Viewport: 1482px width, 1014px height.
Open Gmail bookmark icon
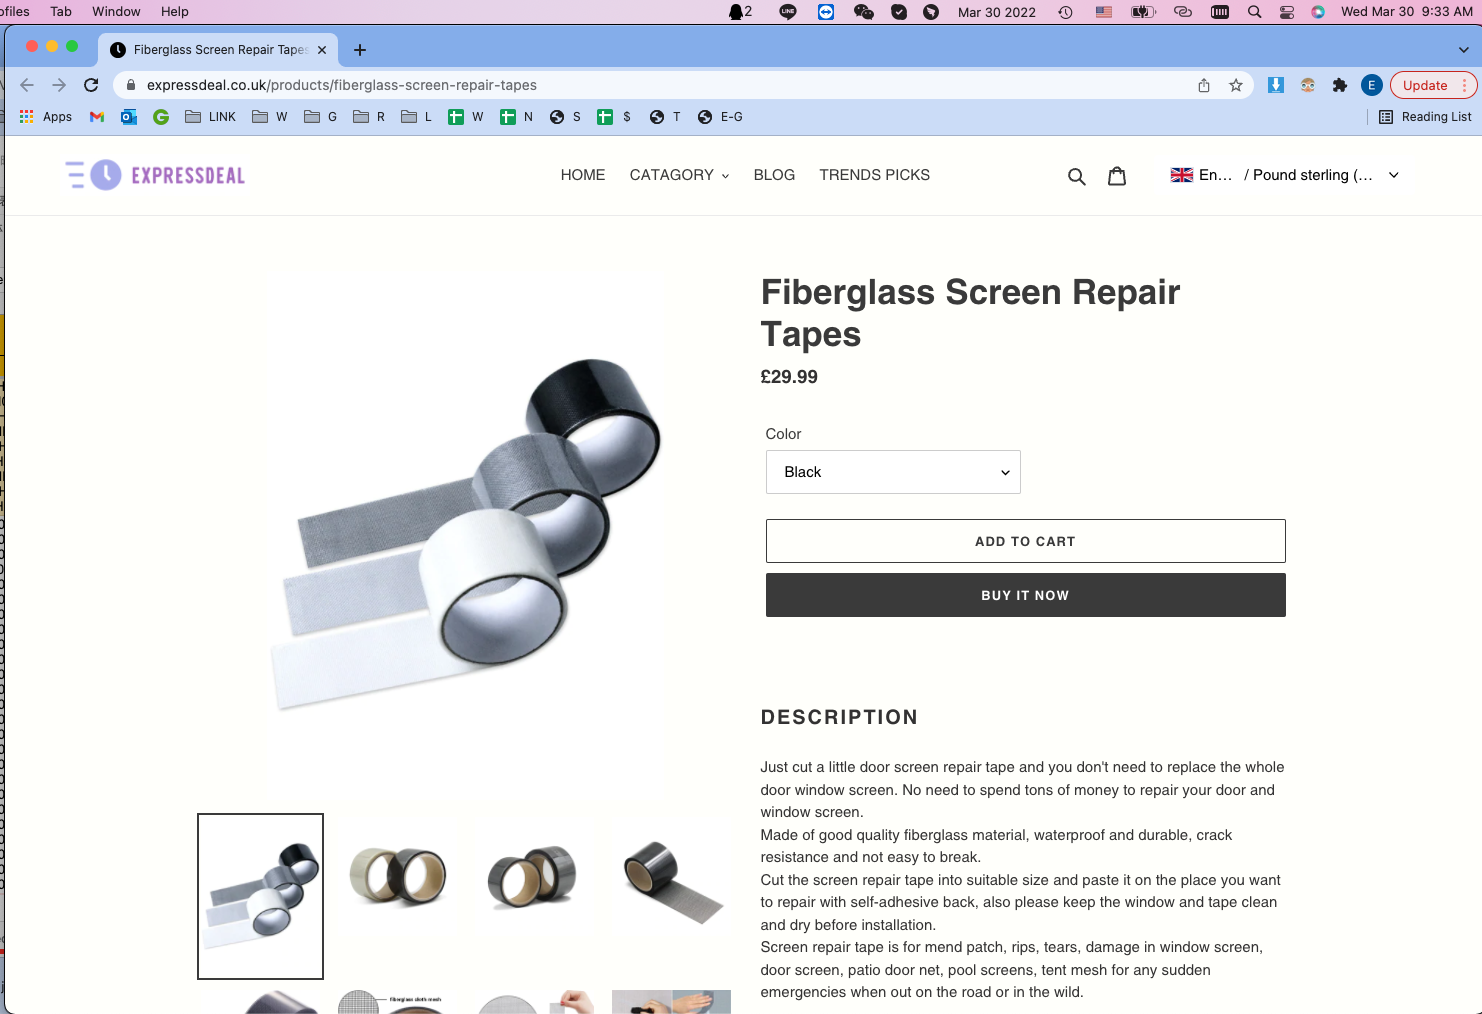97,117
